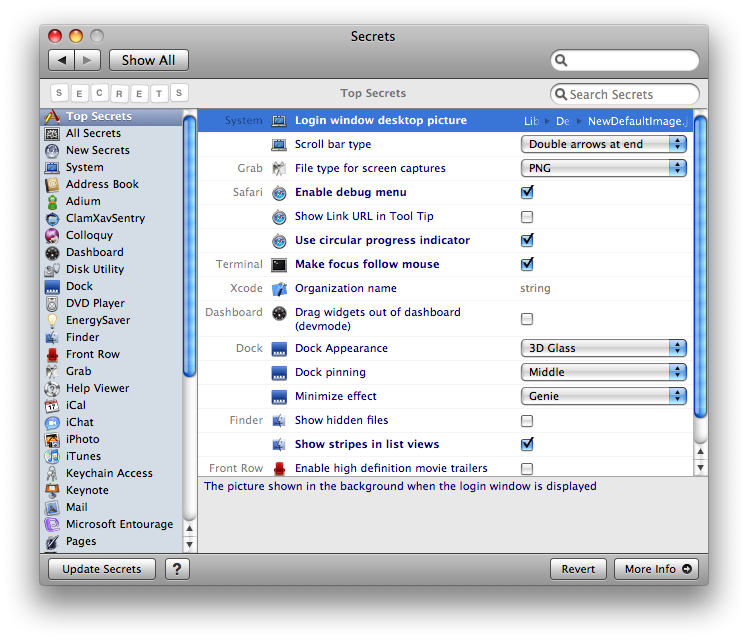Select Top Secrets icon in sidebar
The height and width of the screenshot is (640, 748).
52,116
